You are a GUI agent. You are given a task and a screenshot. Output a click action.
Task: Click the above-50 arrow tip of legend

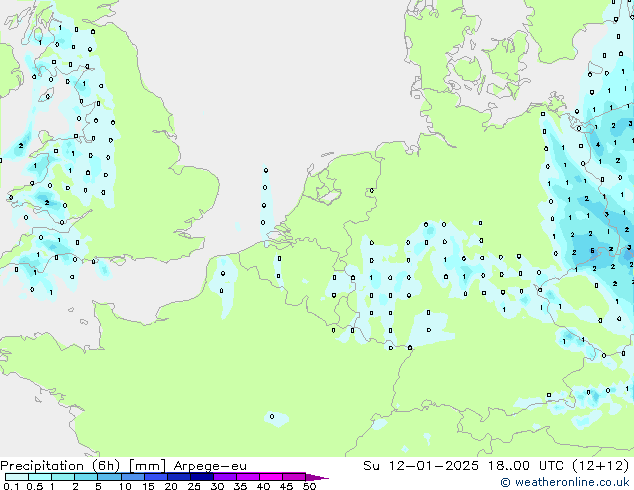[317, 477]
